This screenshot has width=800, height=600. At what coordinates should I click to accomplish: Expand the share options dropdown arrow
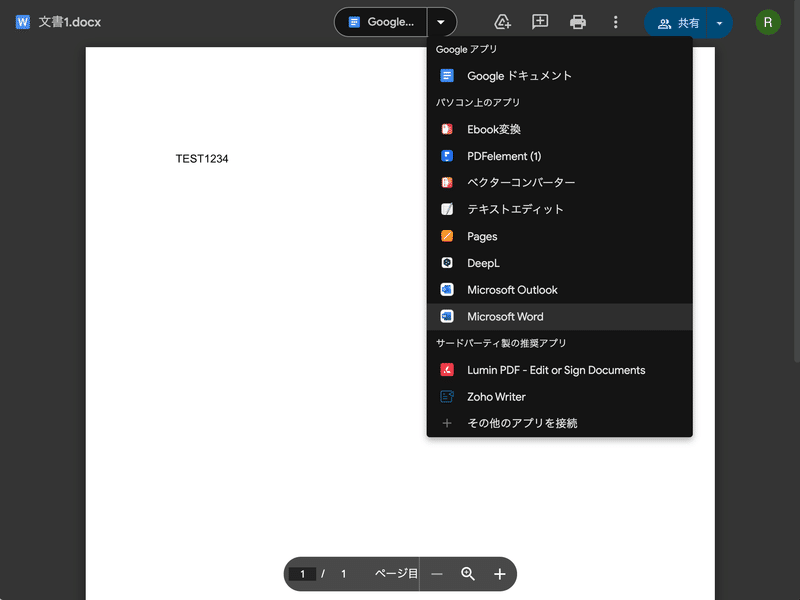pyautogui.click(x=719, y=23)
